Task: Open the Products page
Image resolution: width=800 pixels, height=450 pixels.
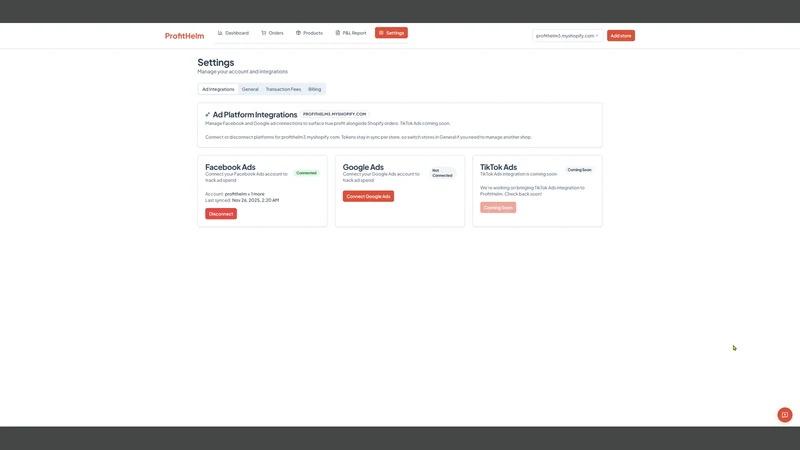Action: pyautogui.click(x=309, y=33)
